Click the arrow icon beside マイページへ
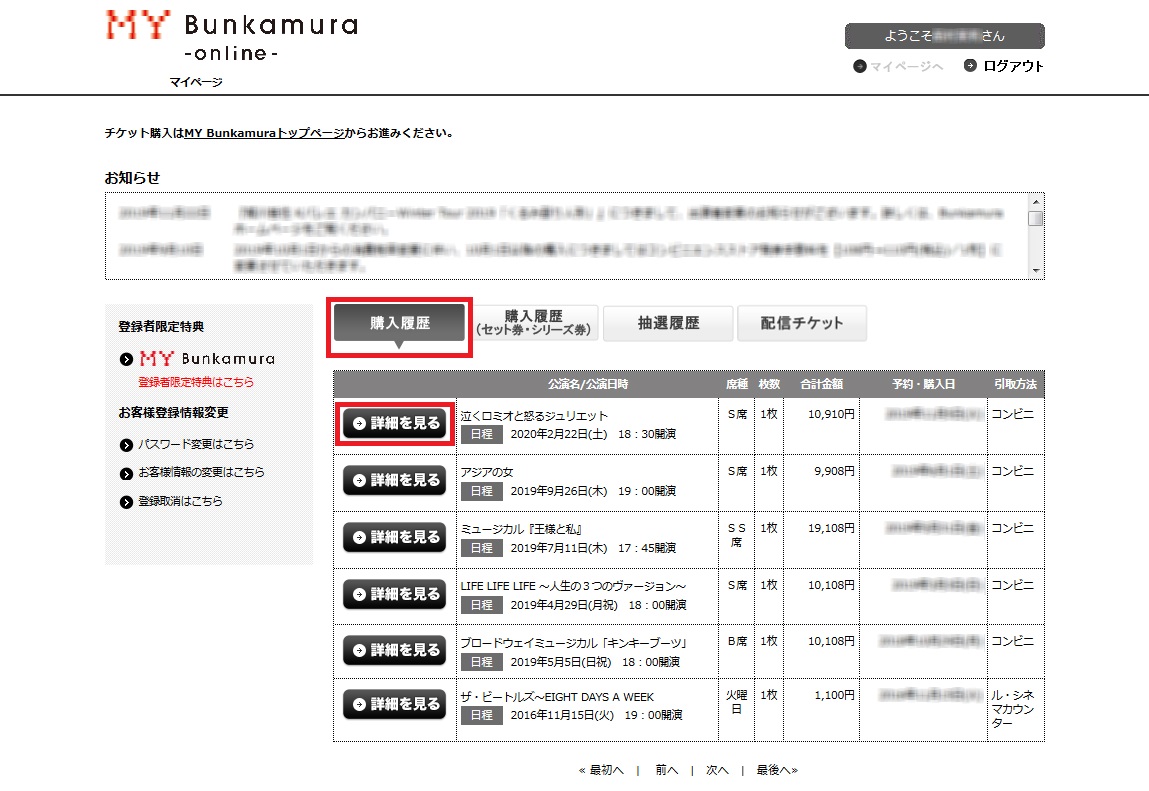Image resolution: width=1149 pixels, height=791 pixels. click(x=859, y=66)
